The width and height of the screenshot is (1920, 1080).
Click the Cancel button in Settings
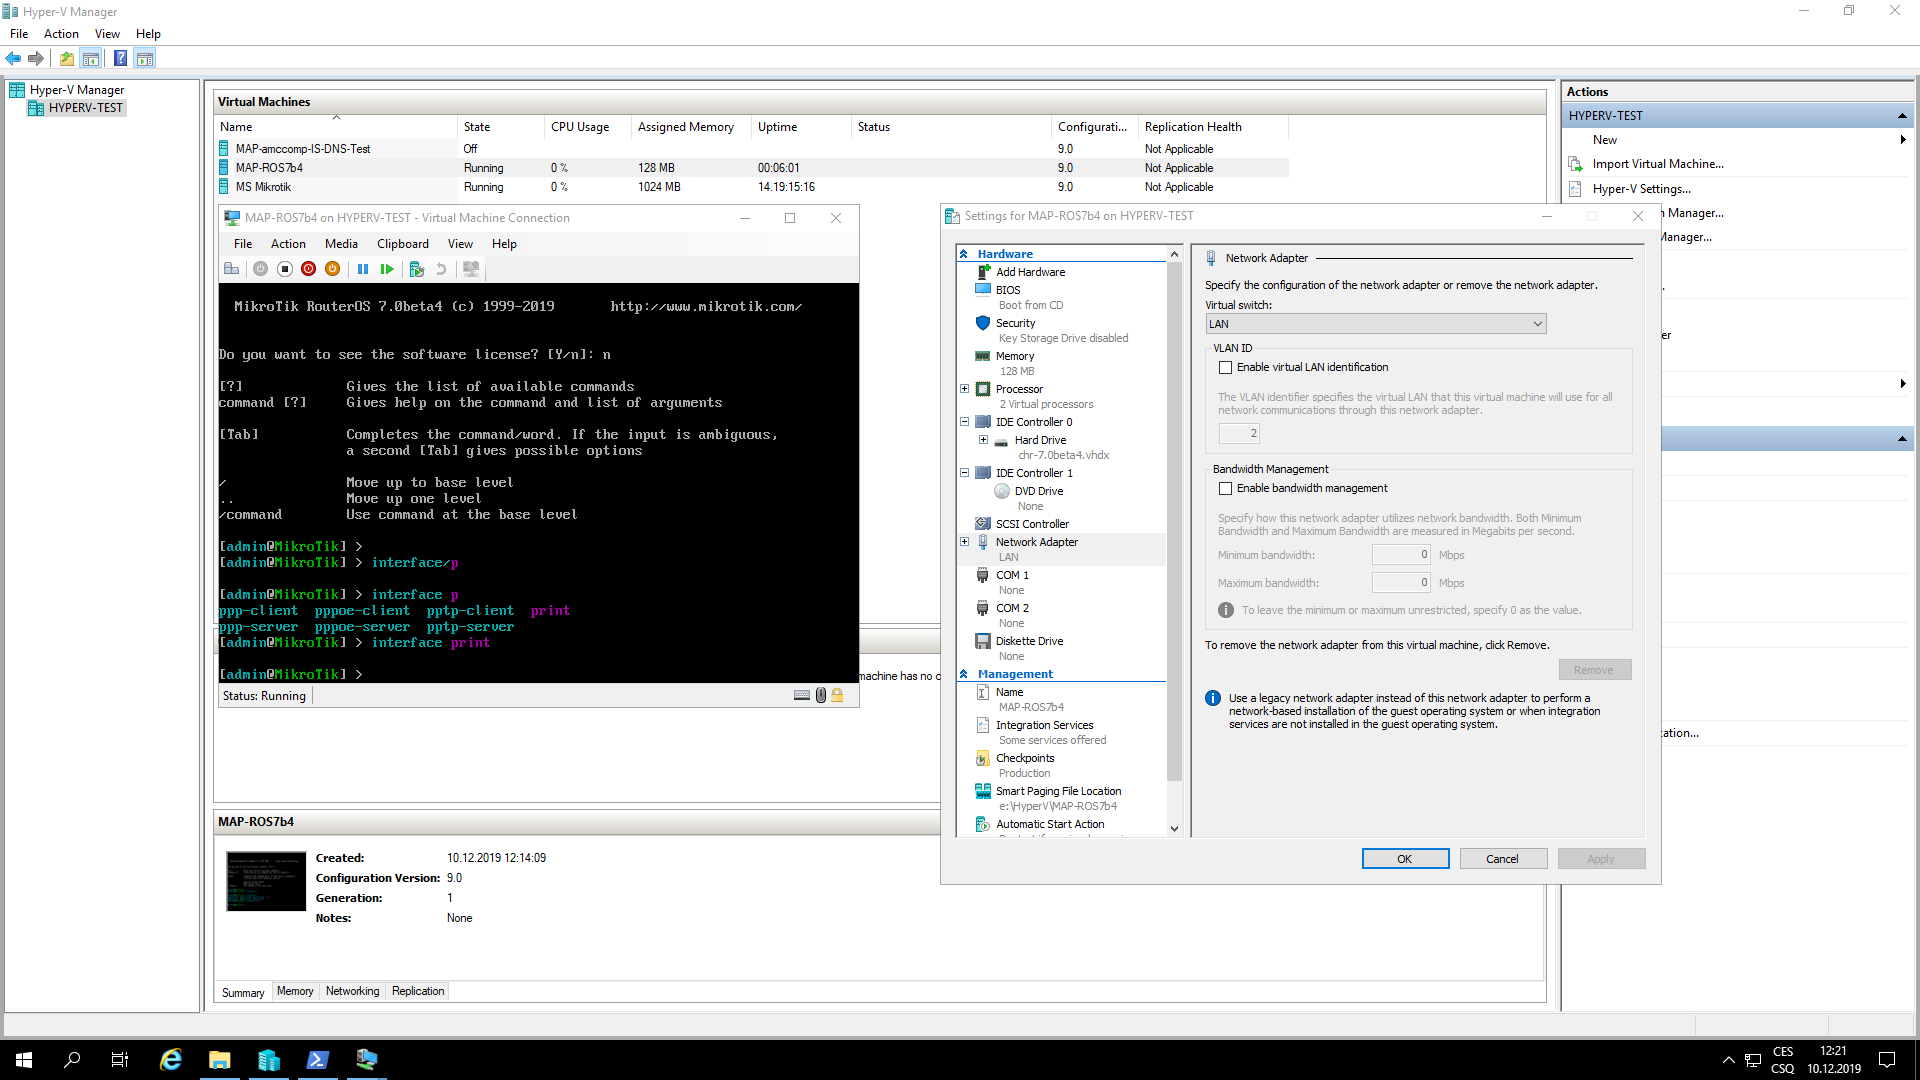pos(1502,859)
